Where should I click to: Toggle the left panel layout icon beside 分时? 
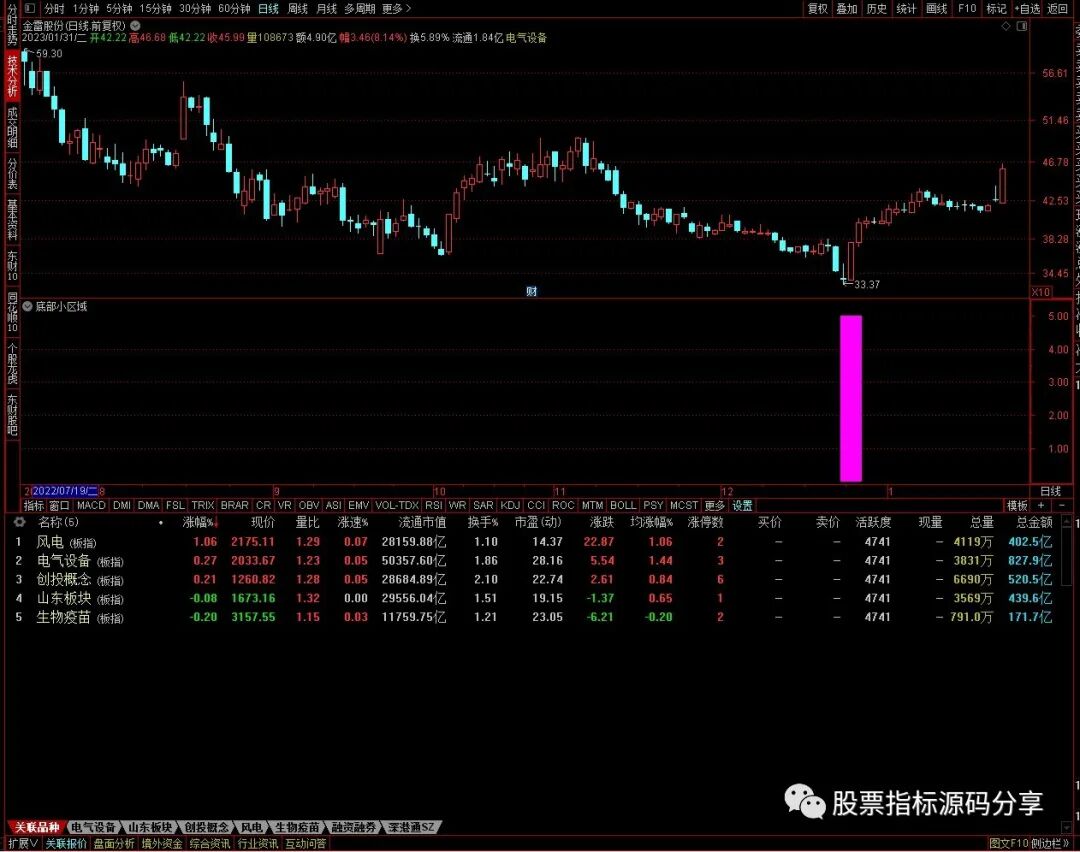tap(30, 8)
